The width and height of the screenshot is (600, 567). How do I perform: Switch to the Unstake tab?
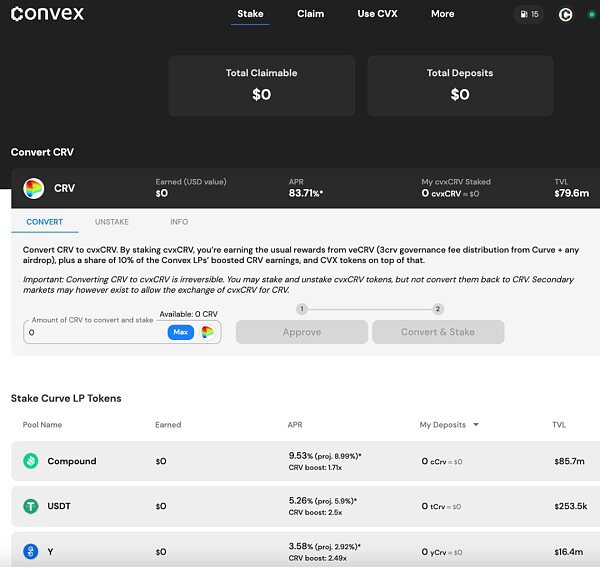(x=112, y=222)
